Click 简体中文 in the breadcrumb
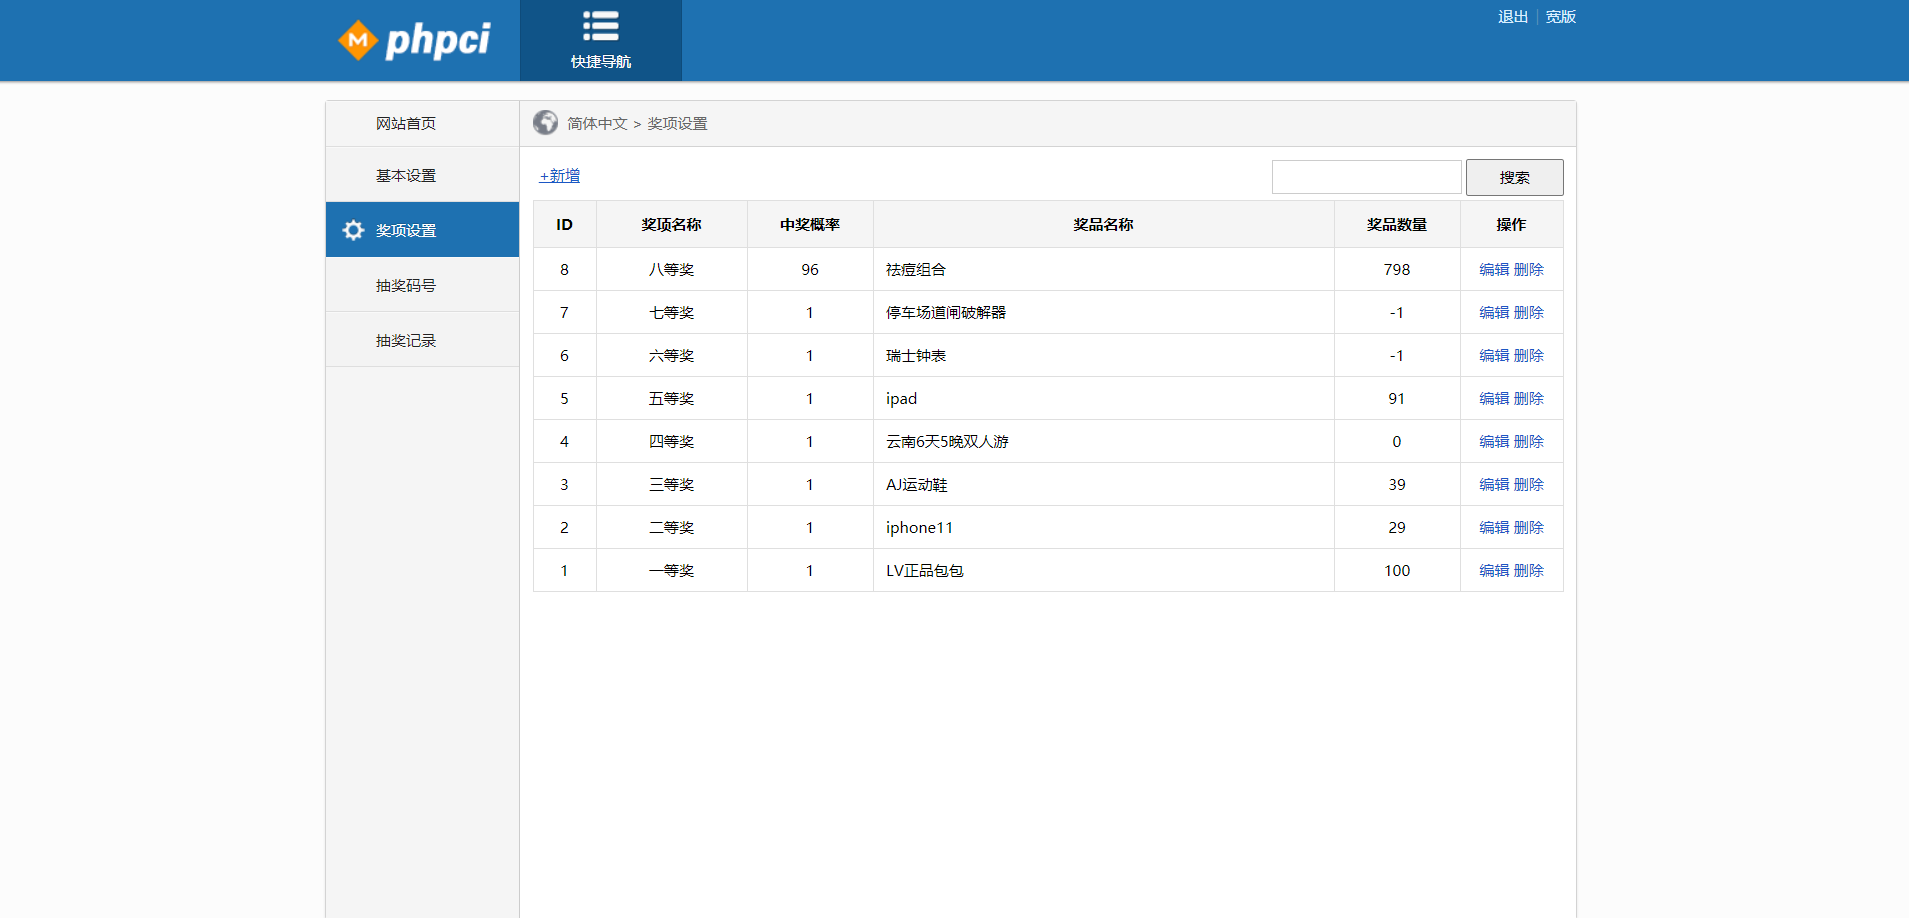 pos(597,124)
